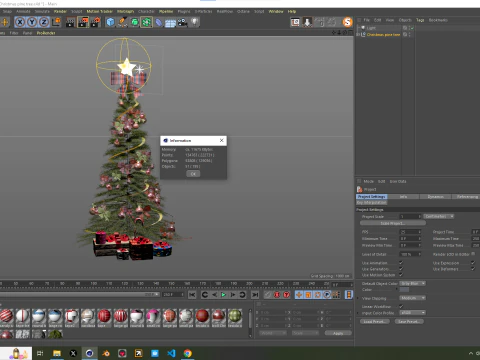Open the purple deformer icon
480x360 pixels.
(159, 22)
